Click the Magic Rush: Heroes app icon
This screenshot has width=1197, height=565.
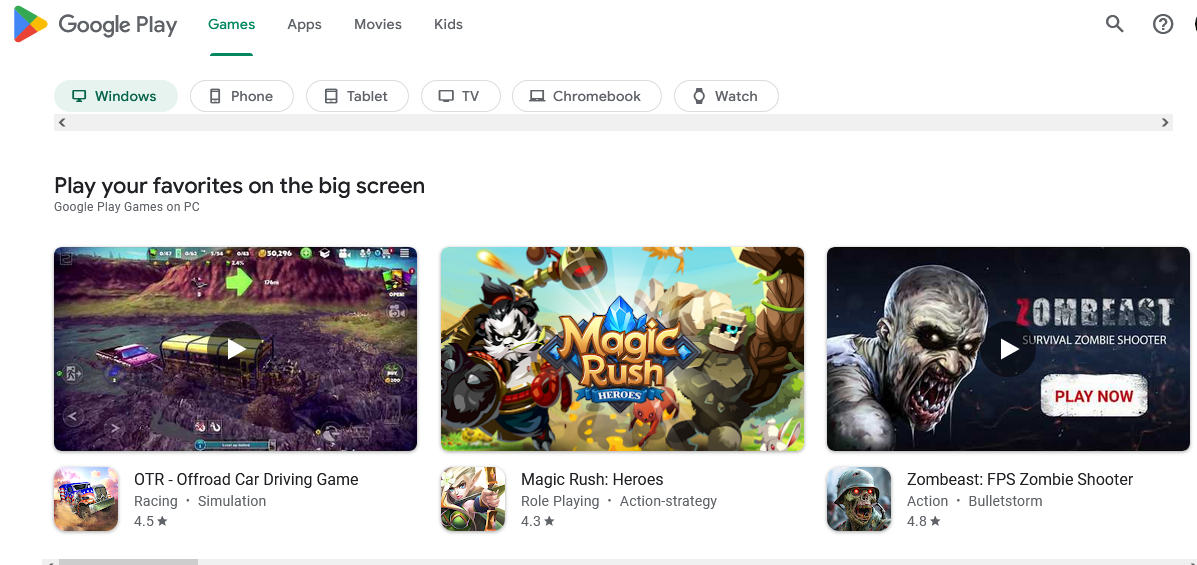[473, 499]
